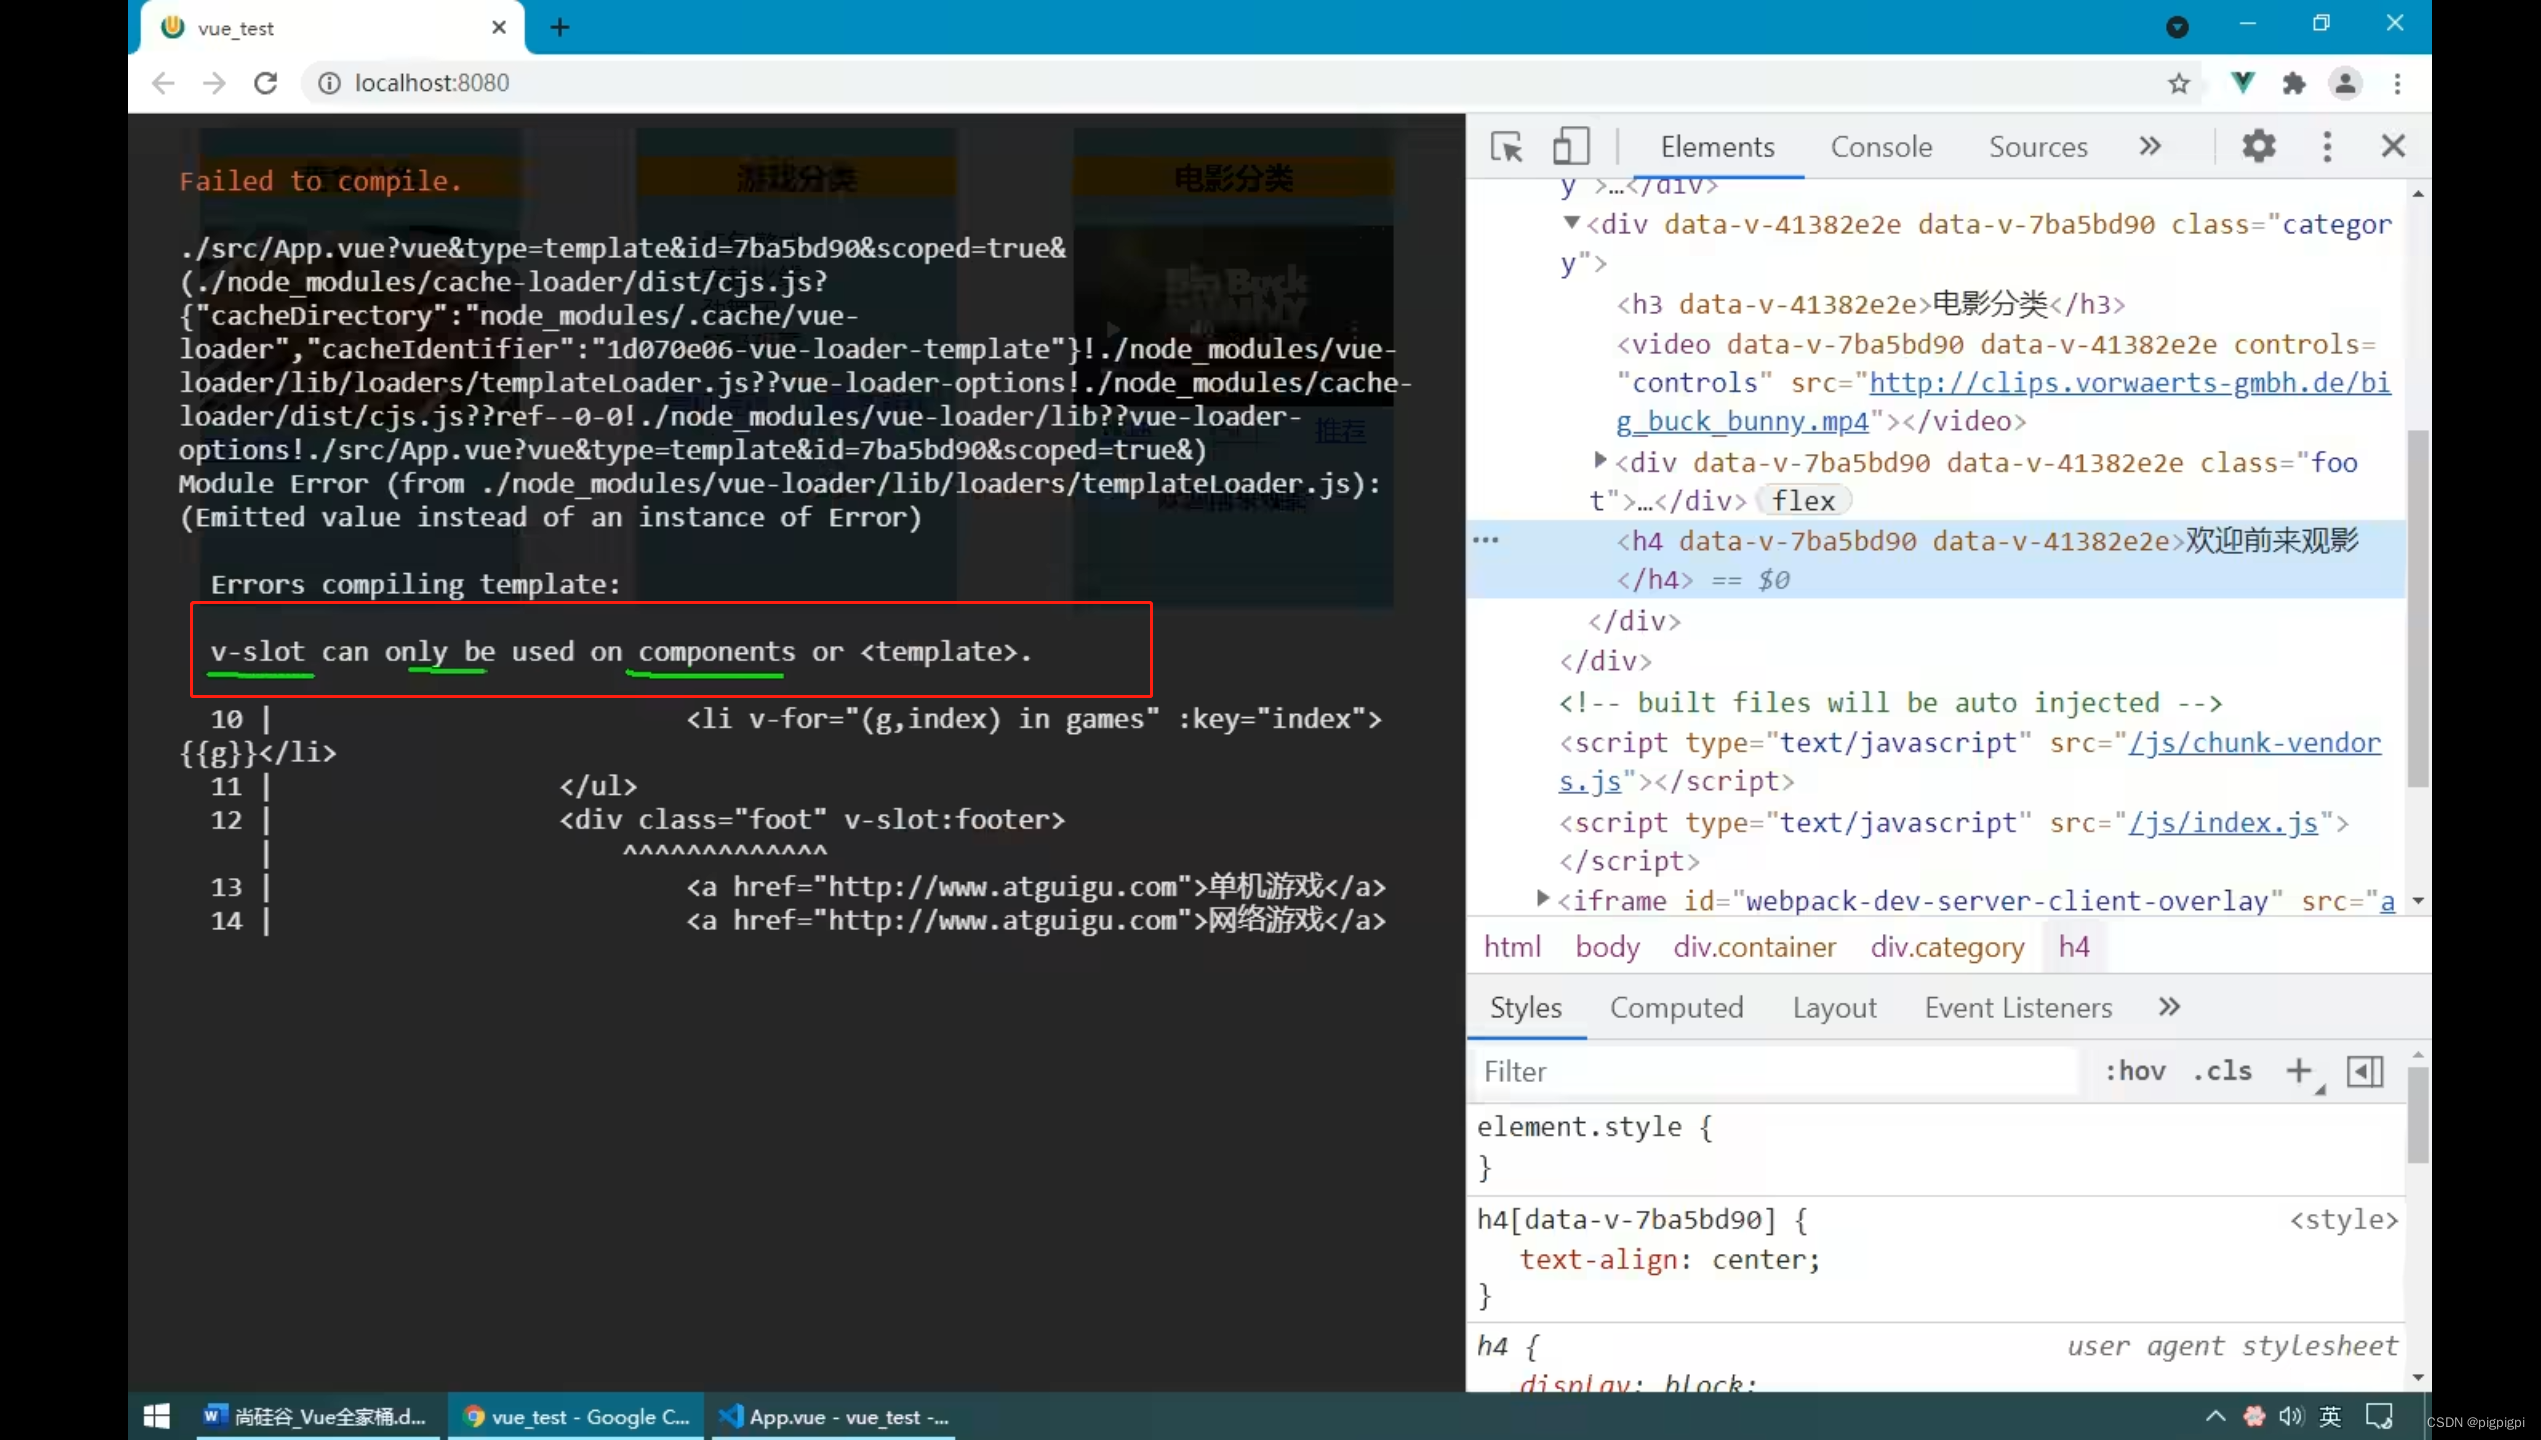Open the Extensions puzzle icon

[x=2293, y=83]
